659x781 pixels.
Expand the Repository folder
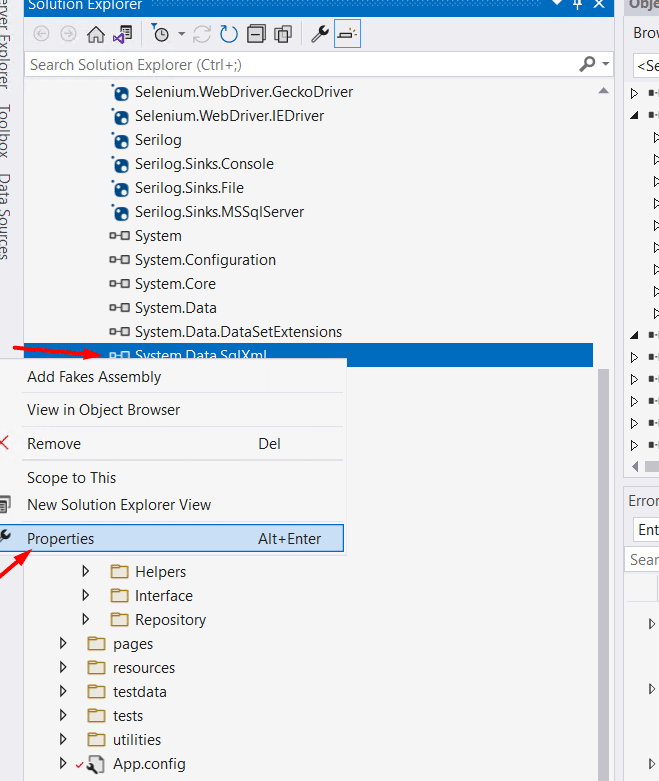[x=86, y=619]
